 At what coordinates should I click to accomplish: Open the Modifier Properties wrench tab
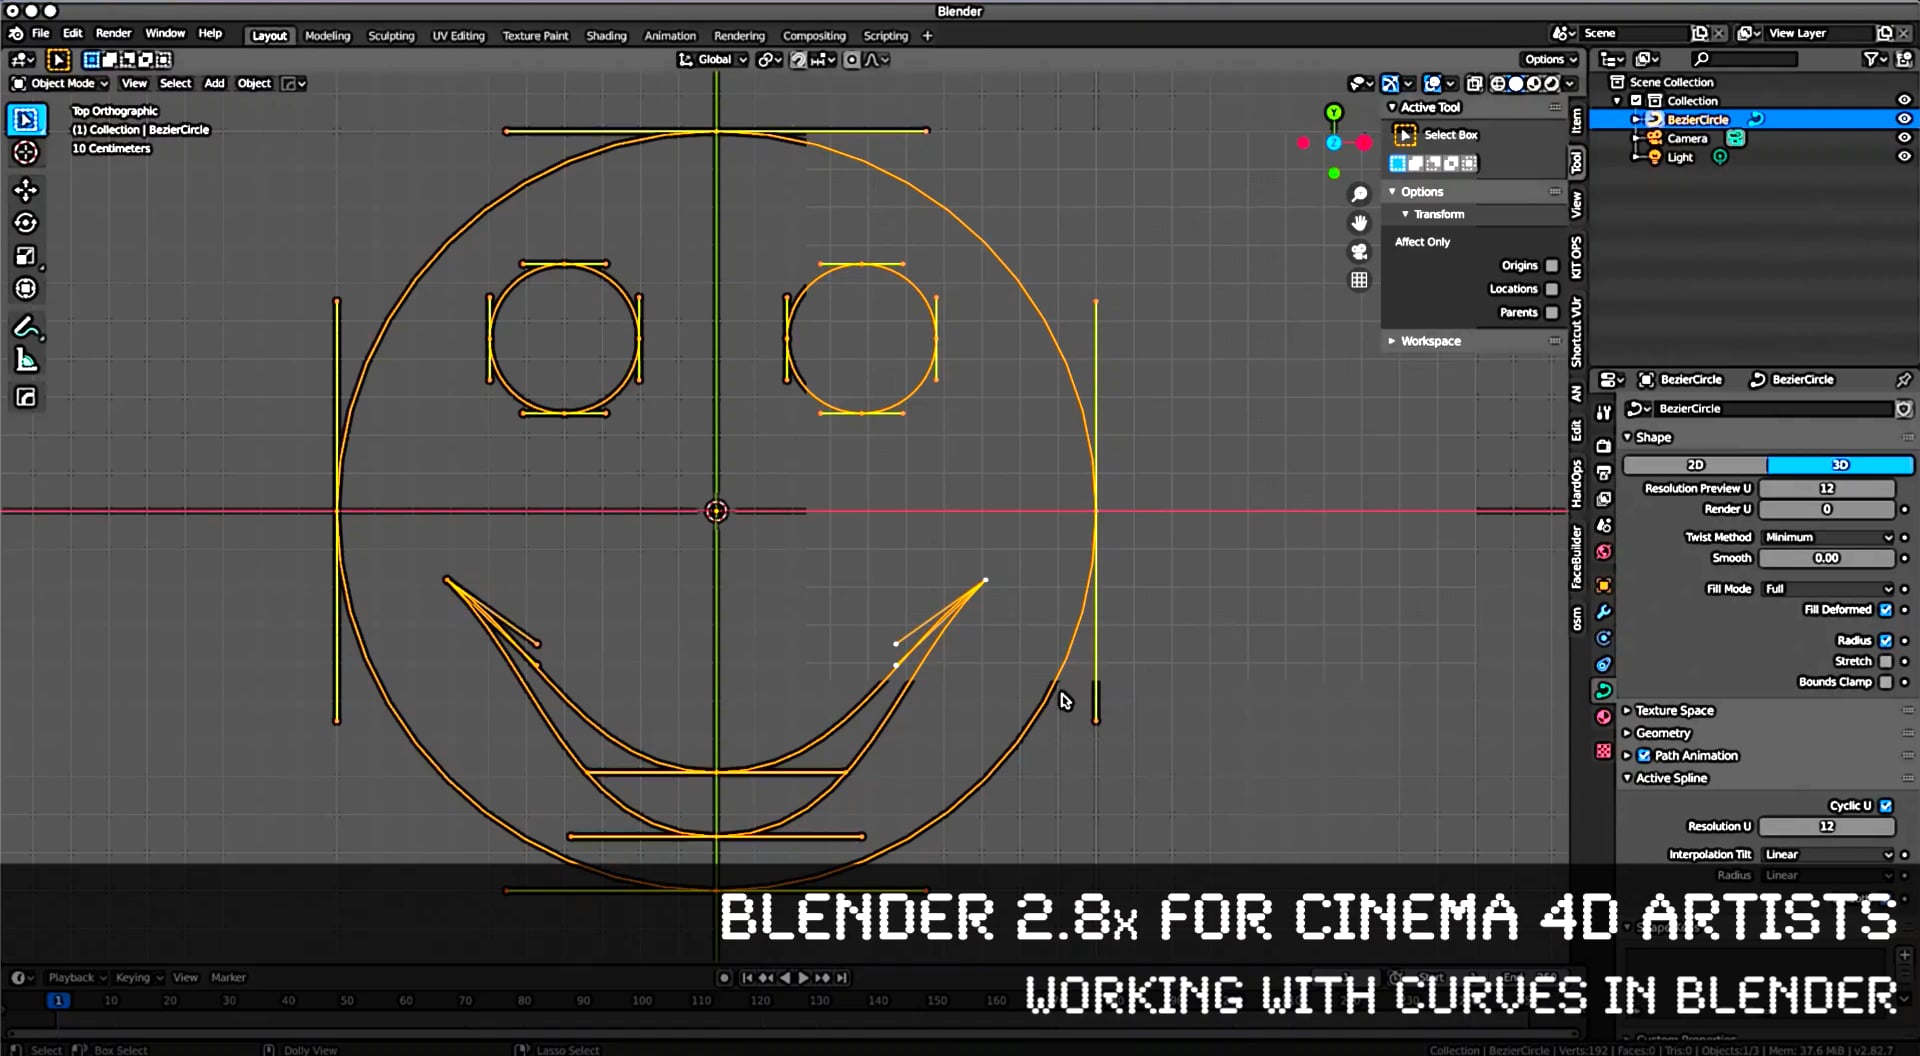click(1603, 612)
